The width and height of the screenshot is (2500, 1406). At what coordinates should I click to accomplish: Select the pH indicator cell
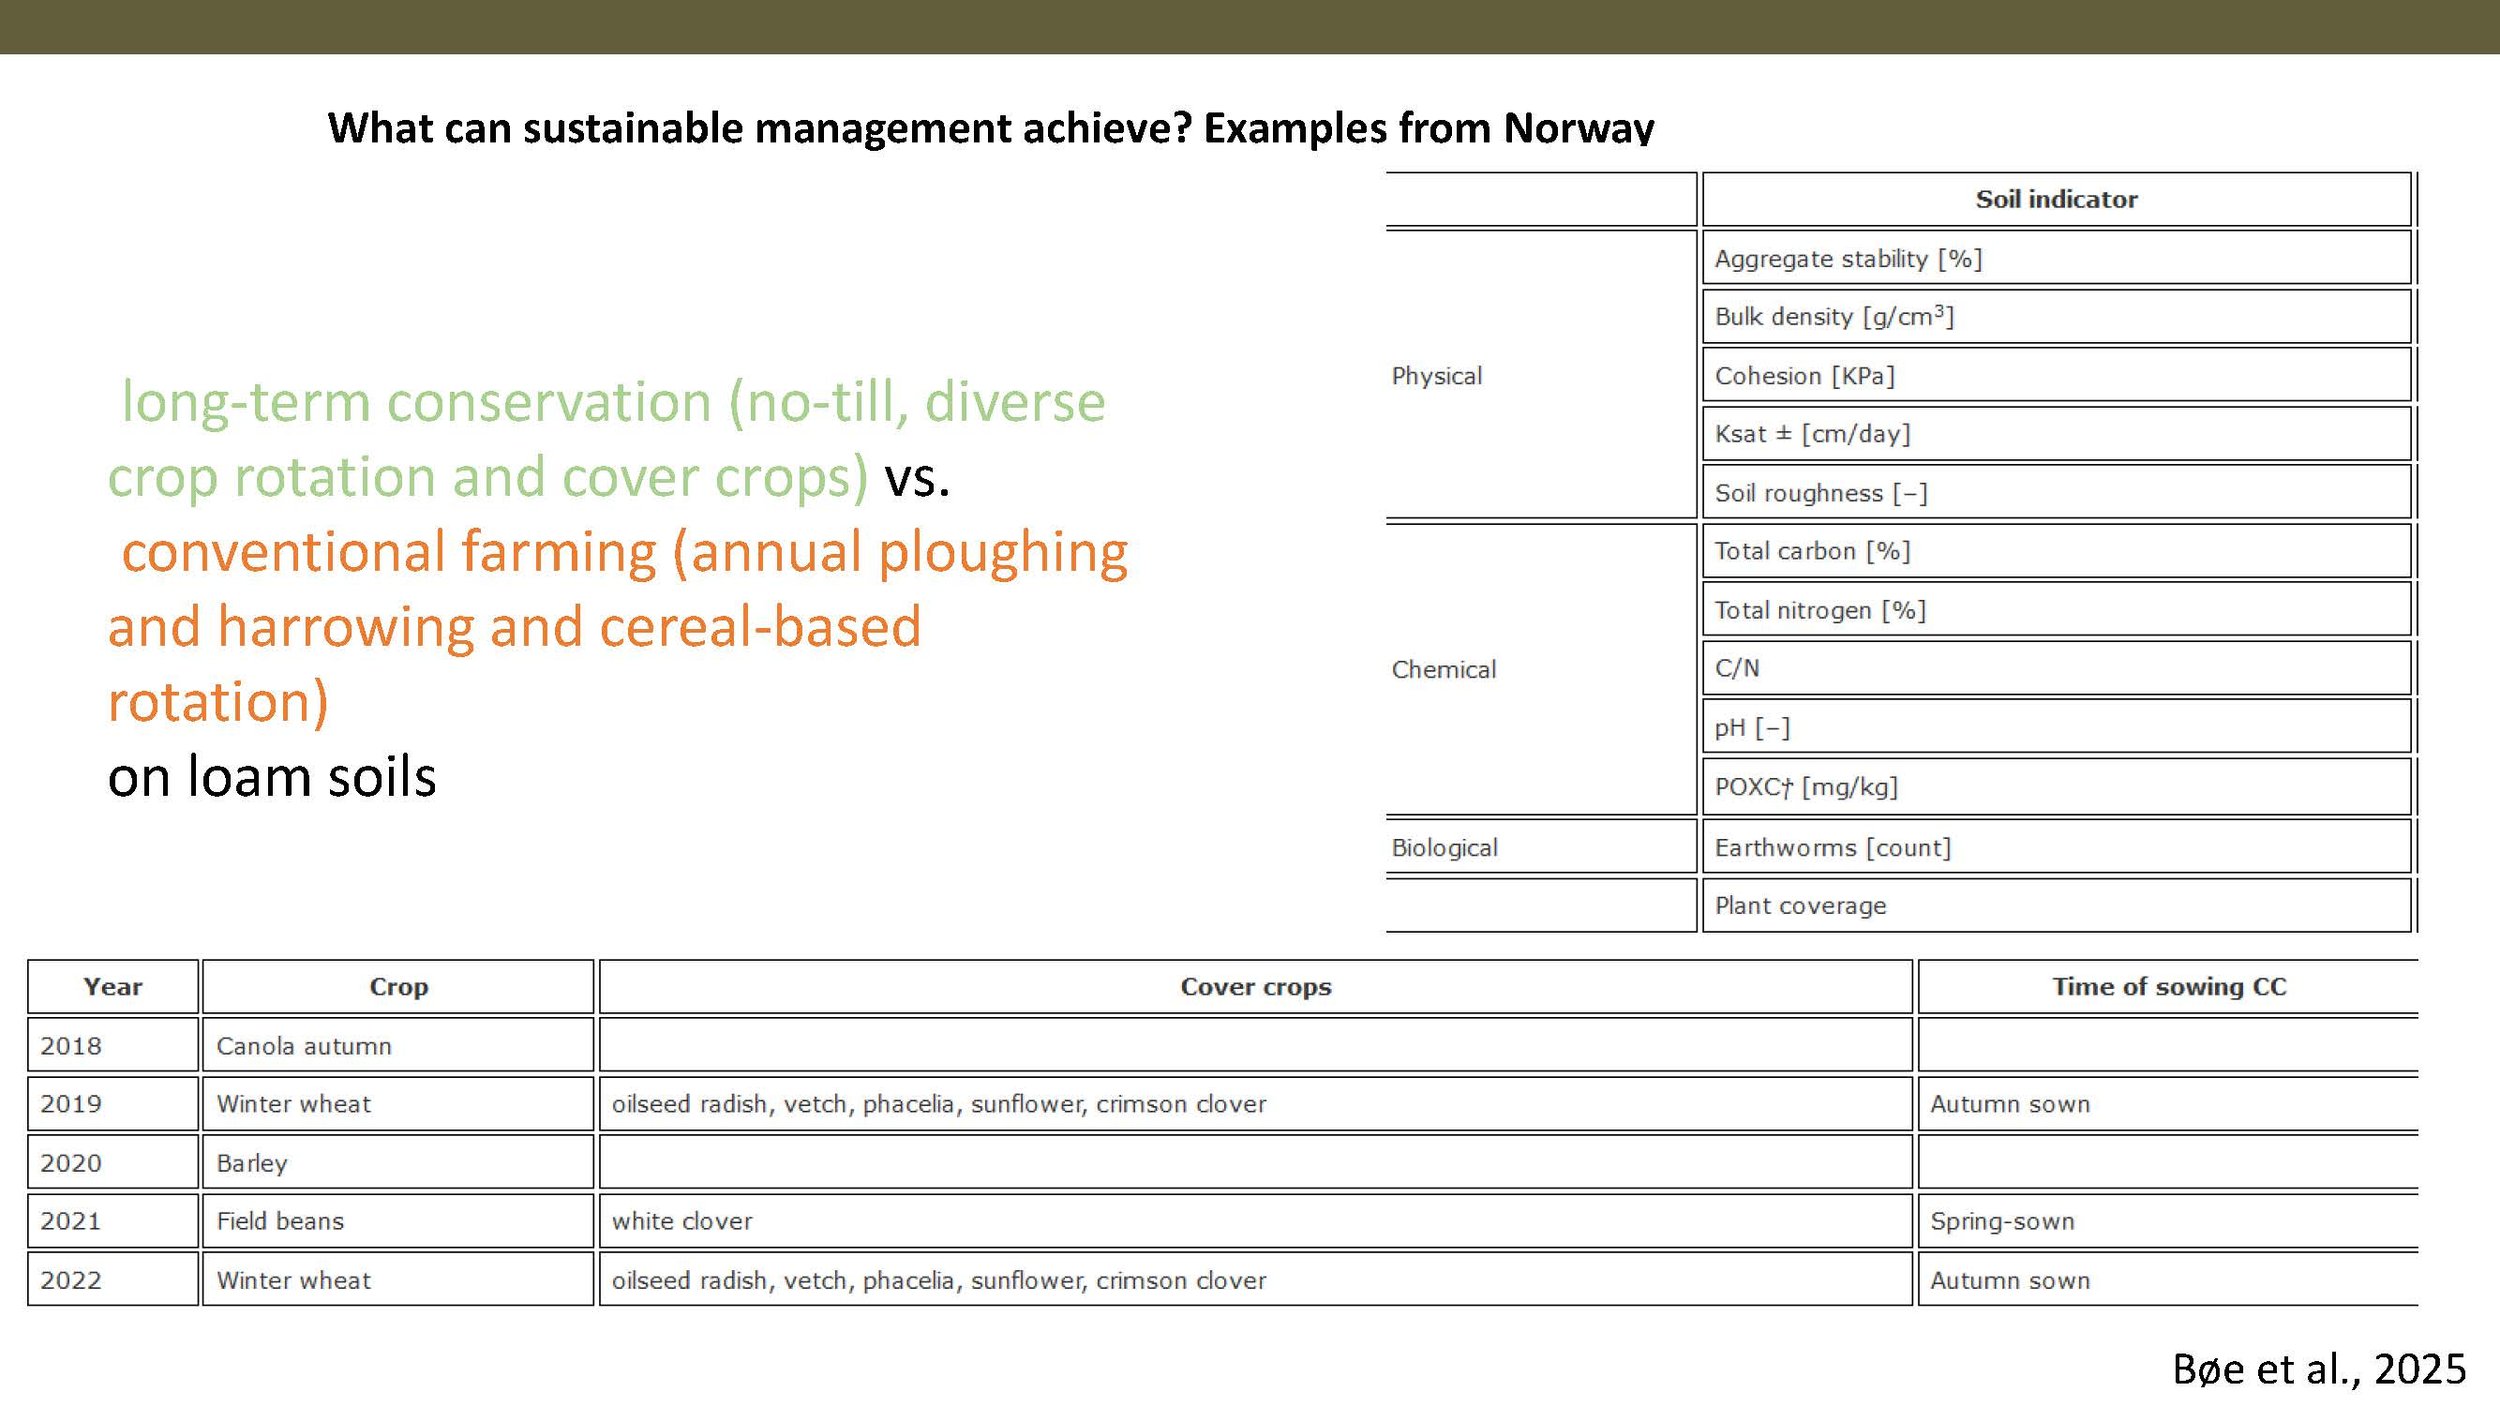1750,727
